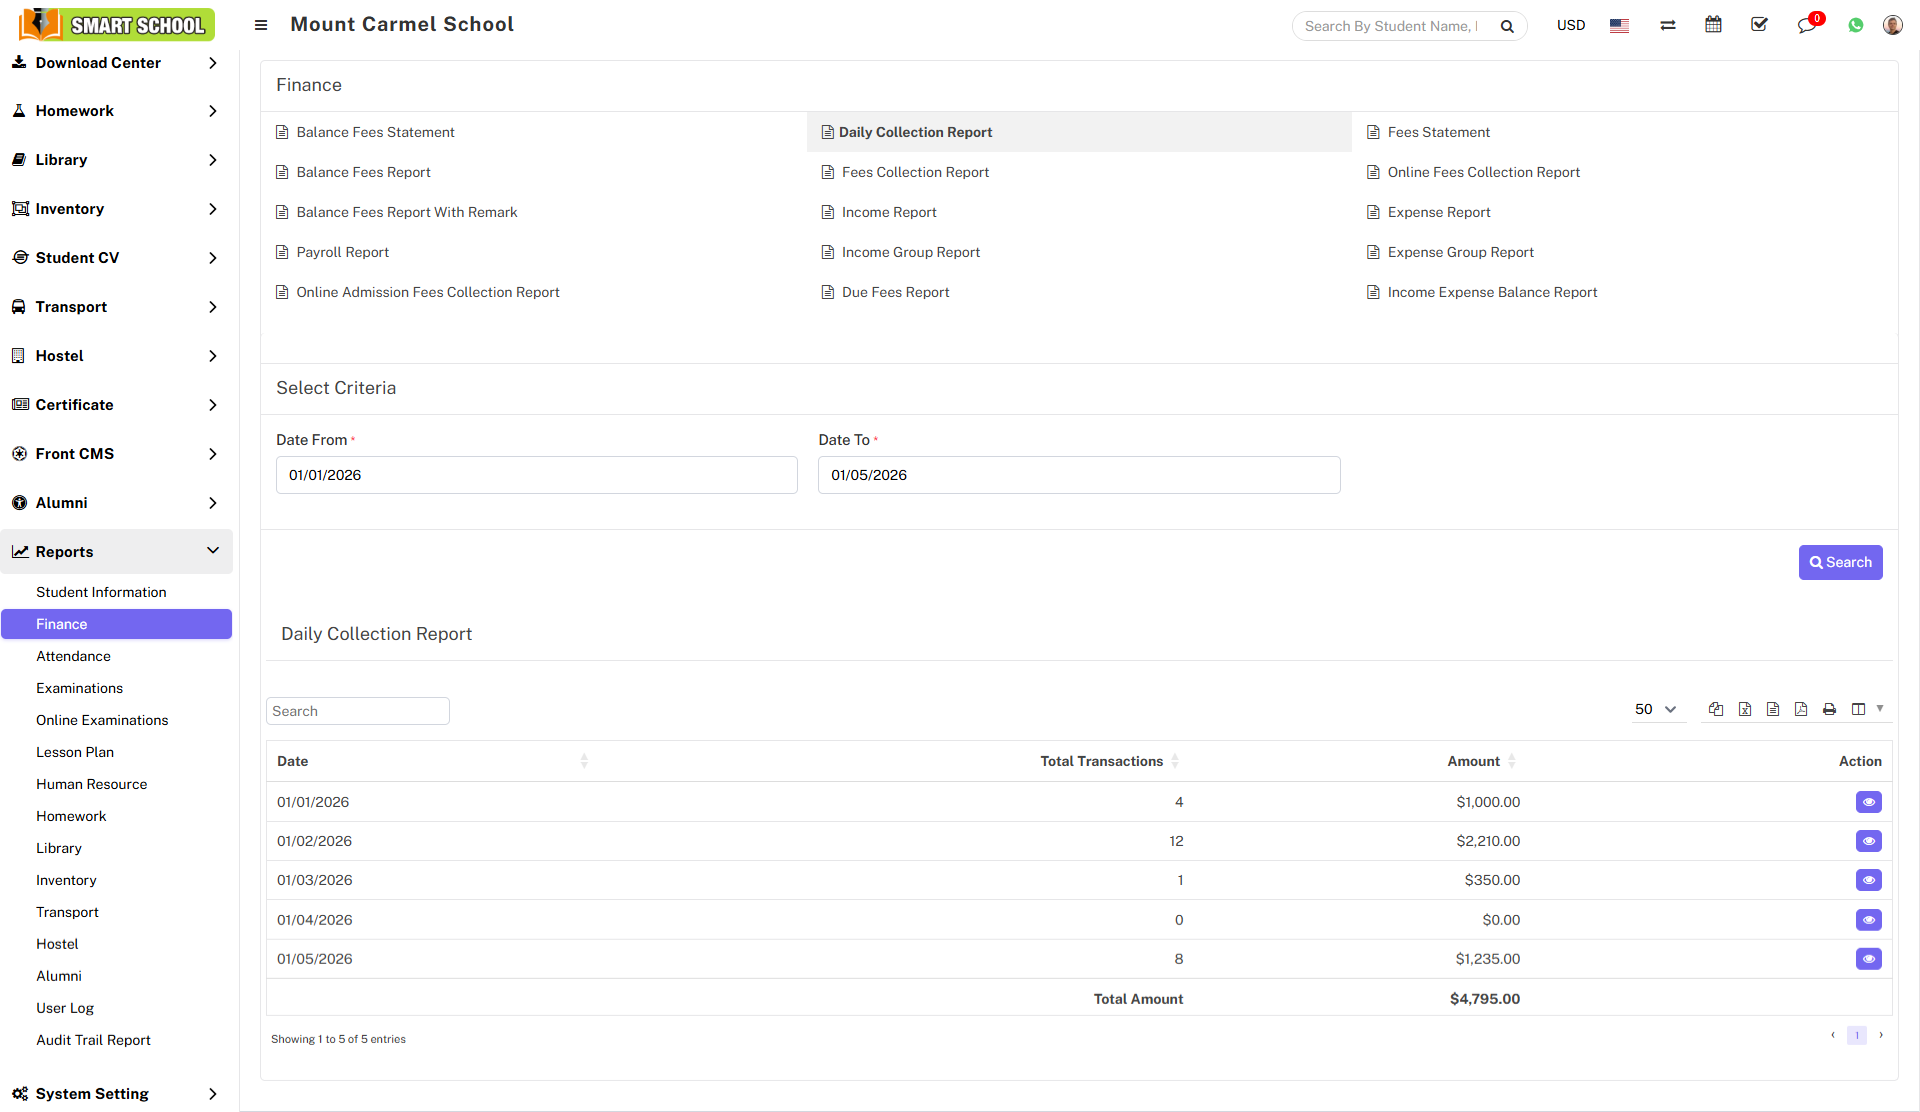Open the 50 entries per page dropdown

click(1655, 709)
